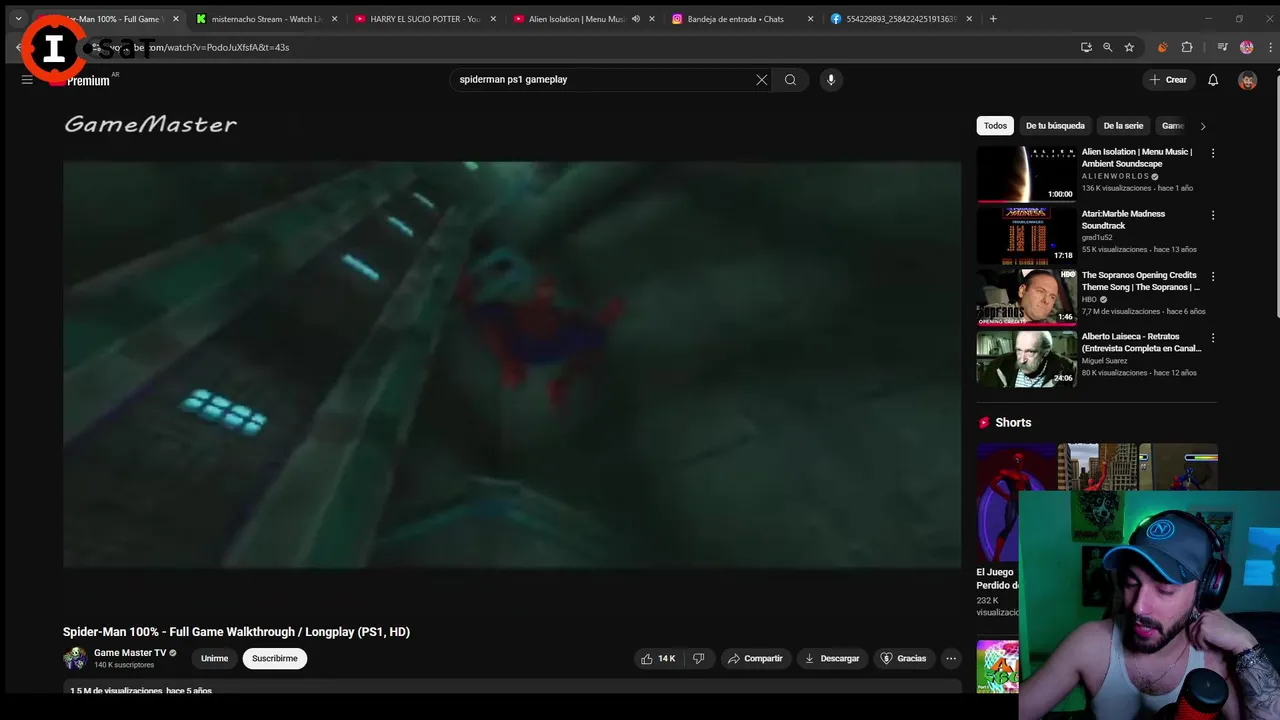Open options for Alien Isolation recommended video
This screenshot has width=1280, height=720.
pos(1213,153)
